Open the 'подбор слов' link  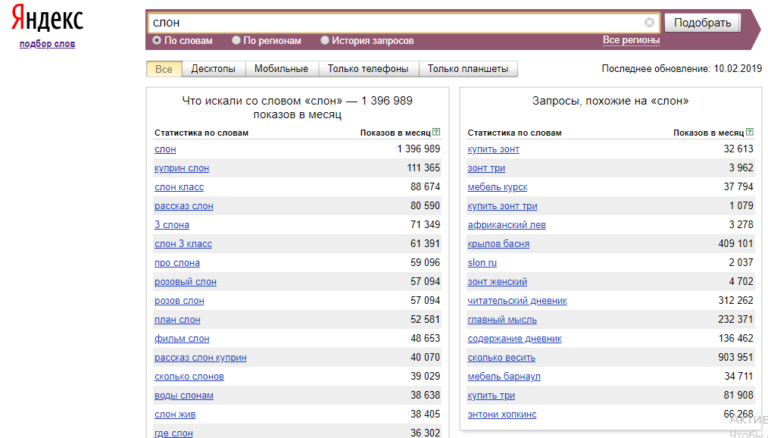(x=47, y=44)
